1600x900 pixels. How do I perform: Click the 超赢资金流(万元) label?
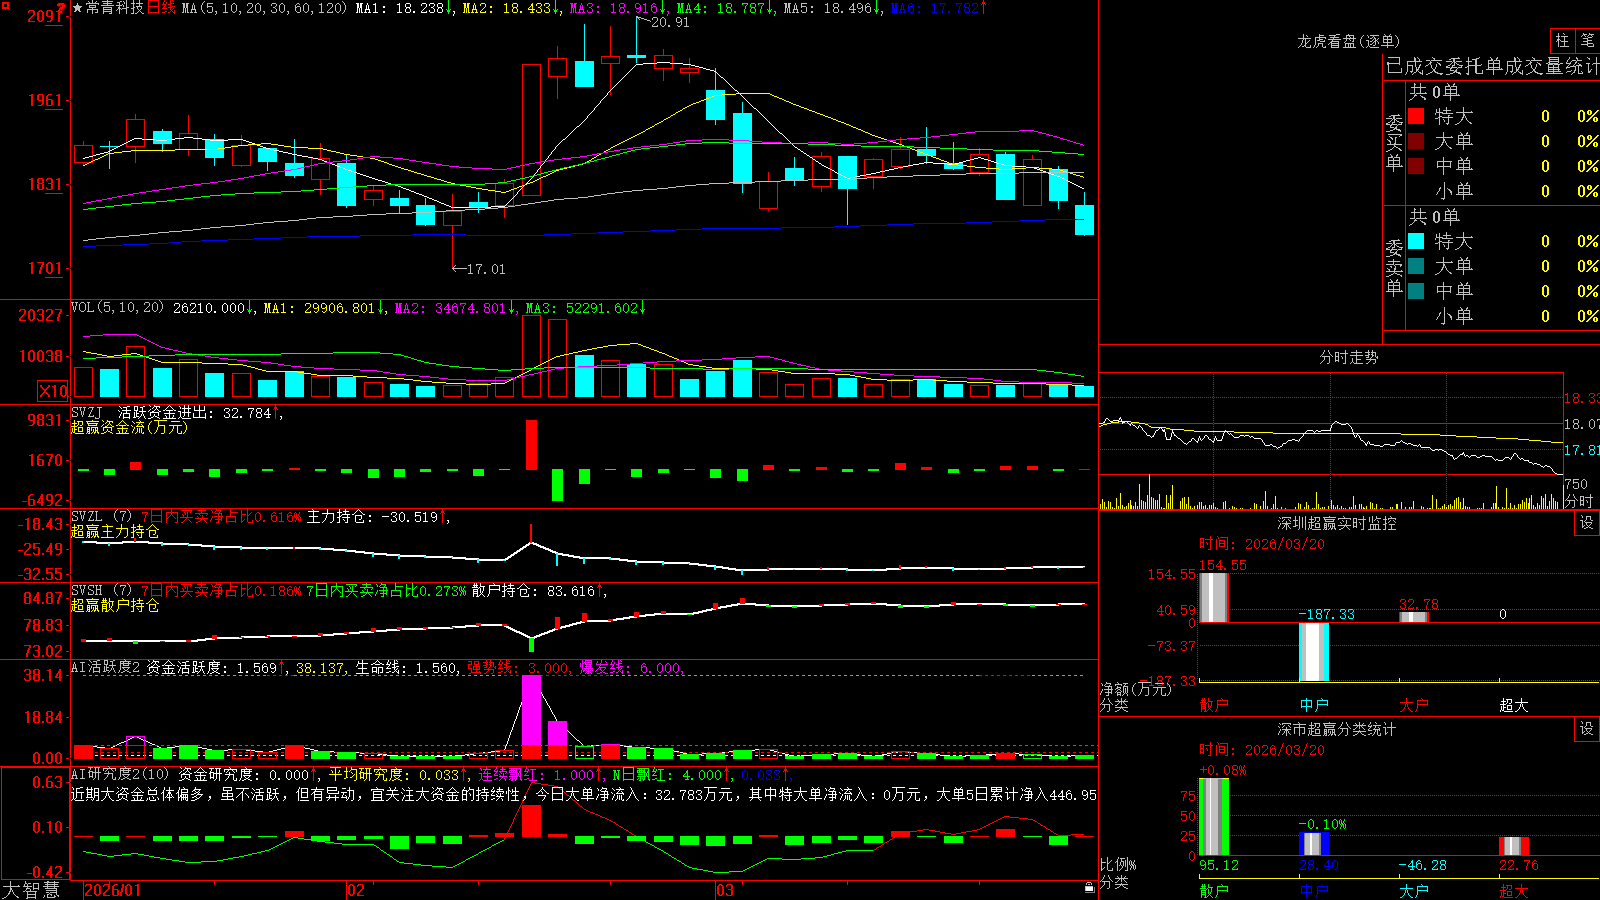point(129,427)
